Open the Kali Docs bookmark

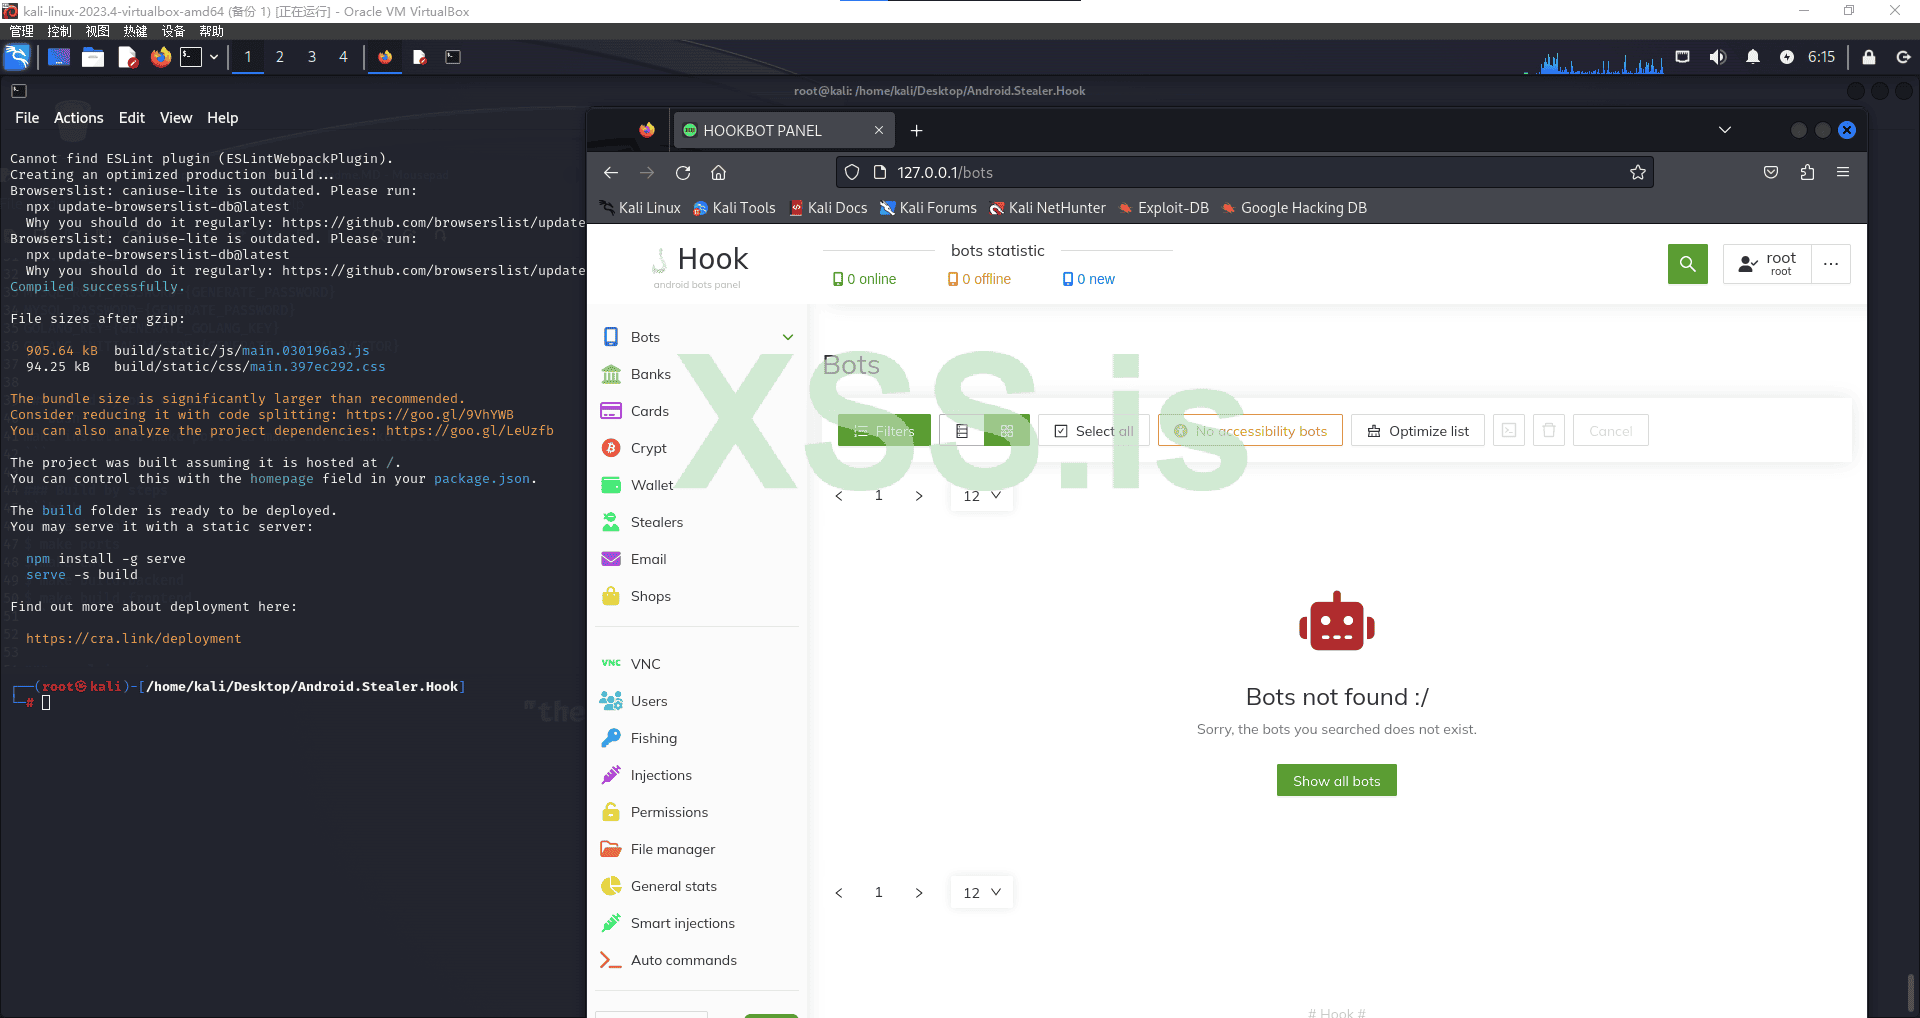pyautogui.click(x=829, y=208)
